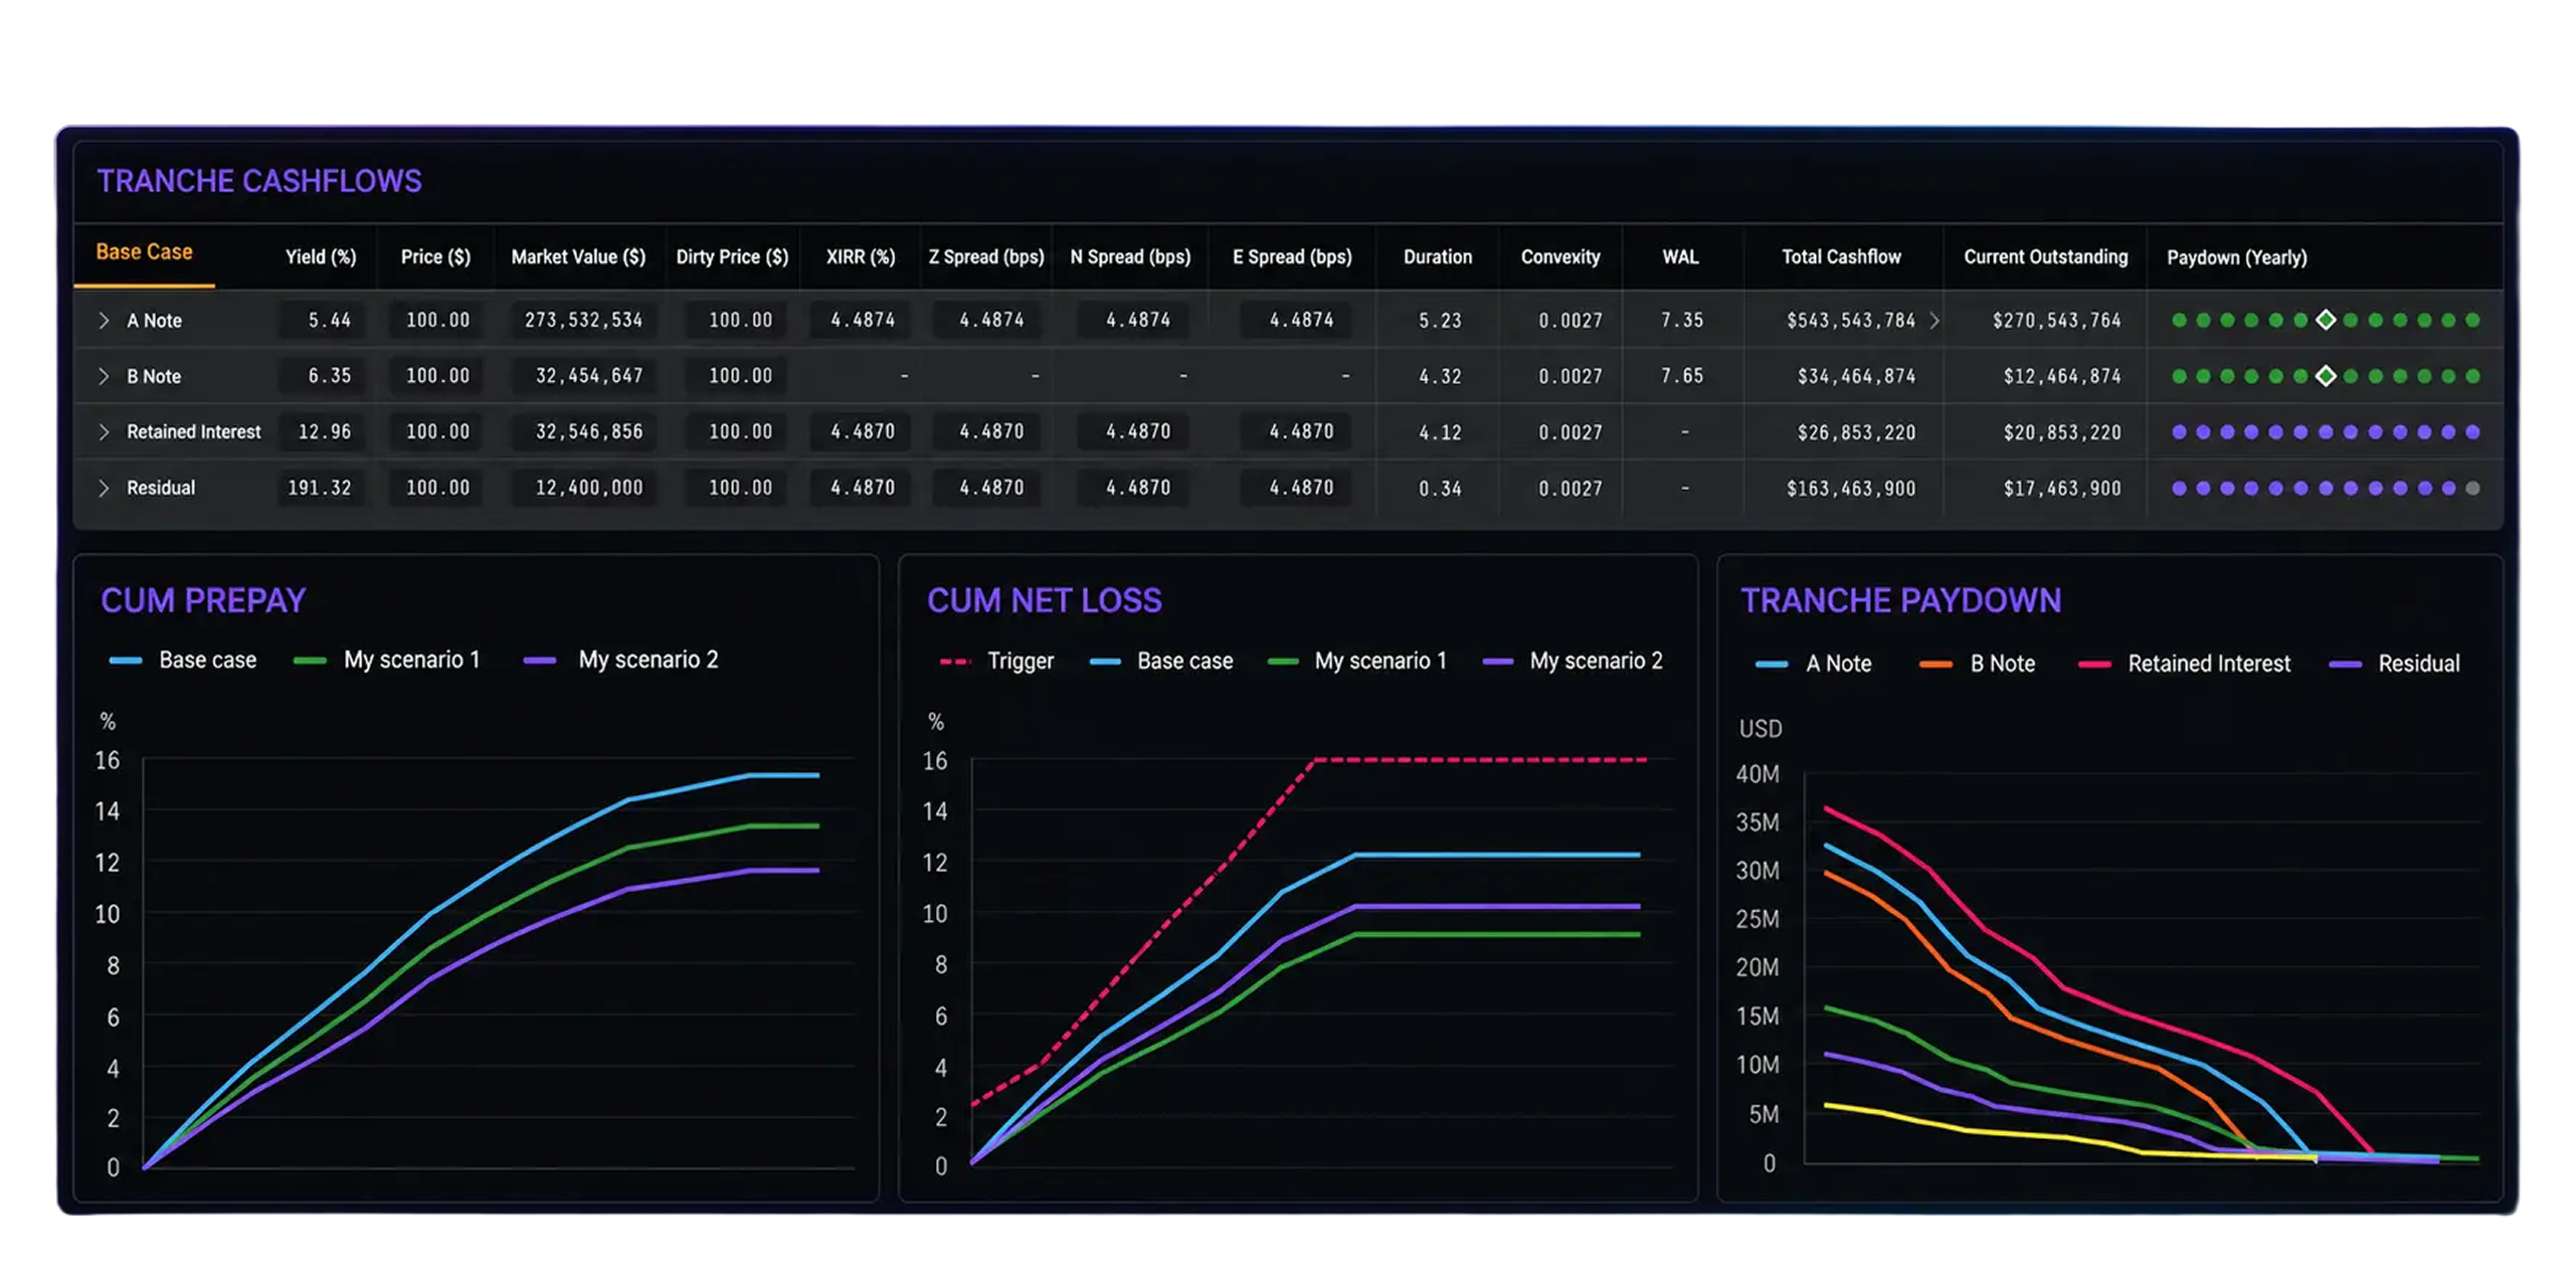Screen dimensions: 2576x1288
Task: Click the A Note WAL value 7.35
Action: tap(1682, 320)
